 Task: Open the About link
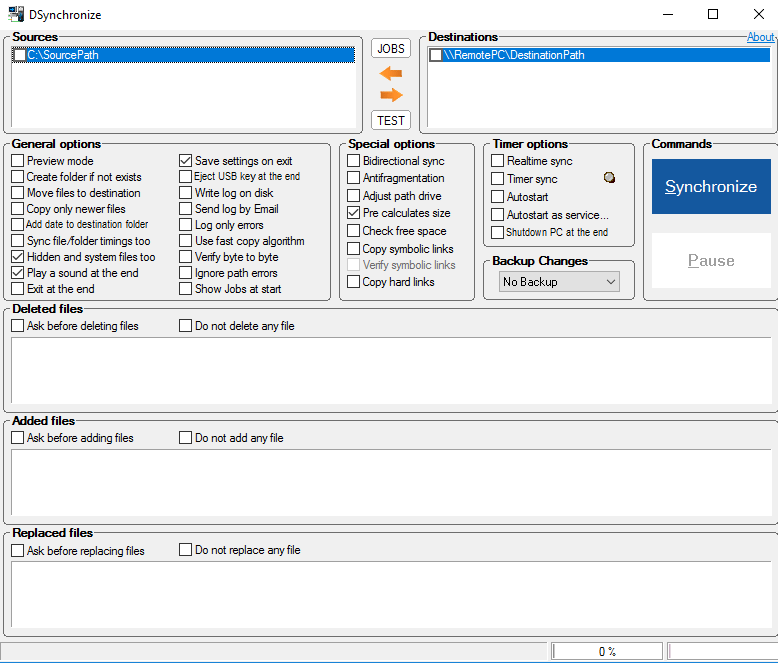pyautogui.click(x=760, y=37)
